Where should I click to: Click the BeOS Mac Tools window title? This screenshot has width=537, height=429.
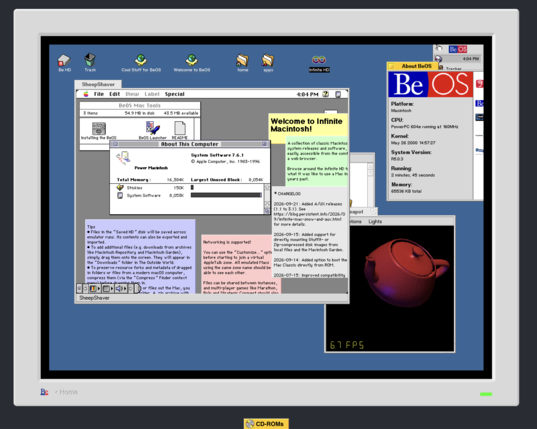[139, 105]
